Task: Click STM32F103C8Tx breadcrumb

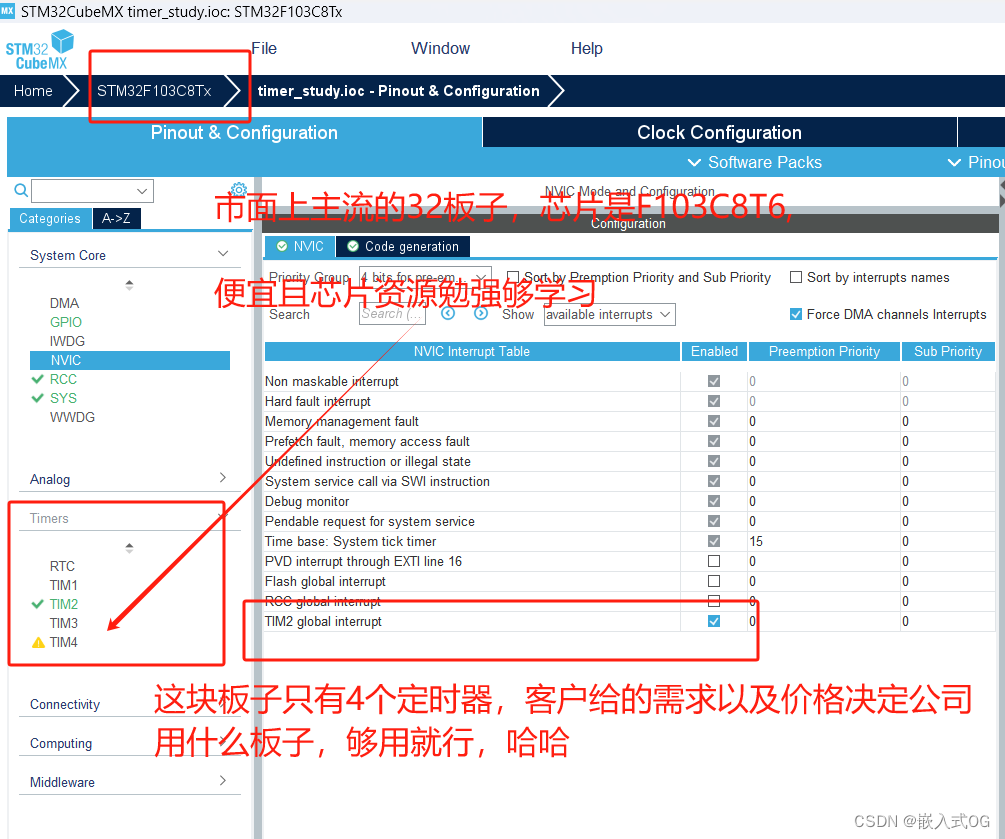Action: [x=154, y=91]
